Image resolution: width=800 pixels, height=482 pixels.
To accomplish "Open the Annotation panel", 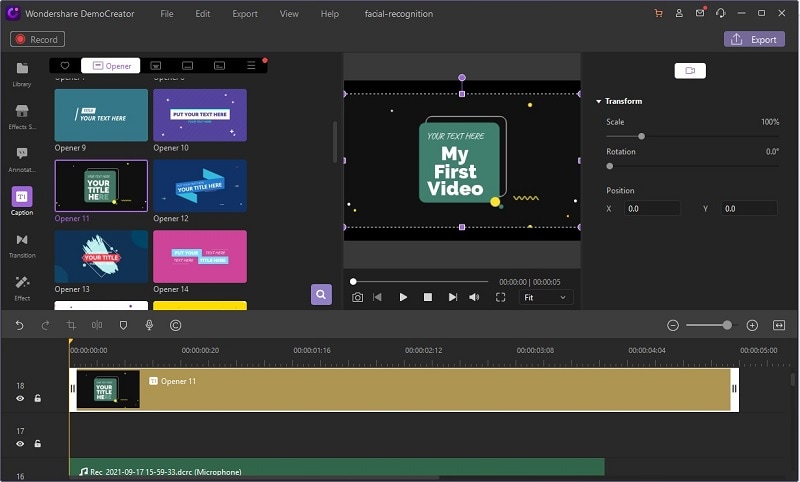I will [22, 160].
